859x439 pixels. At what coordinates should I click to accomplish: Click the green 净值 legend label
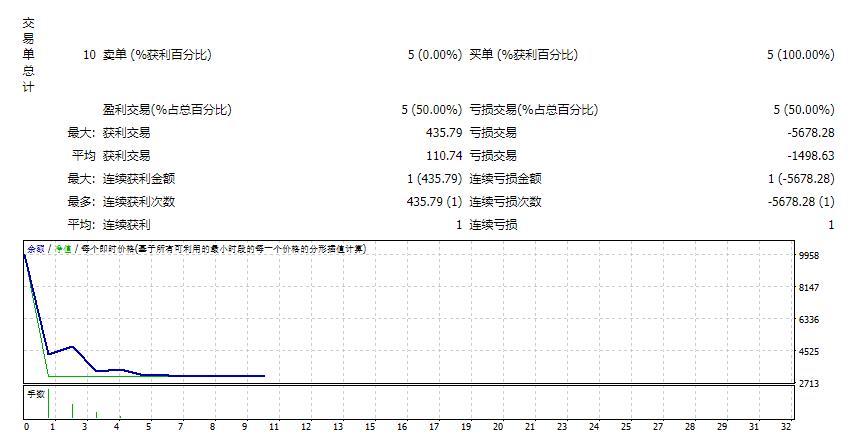63,249
